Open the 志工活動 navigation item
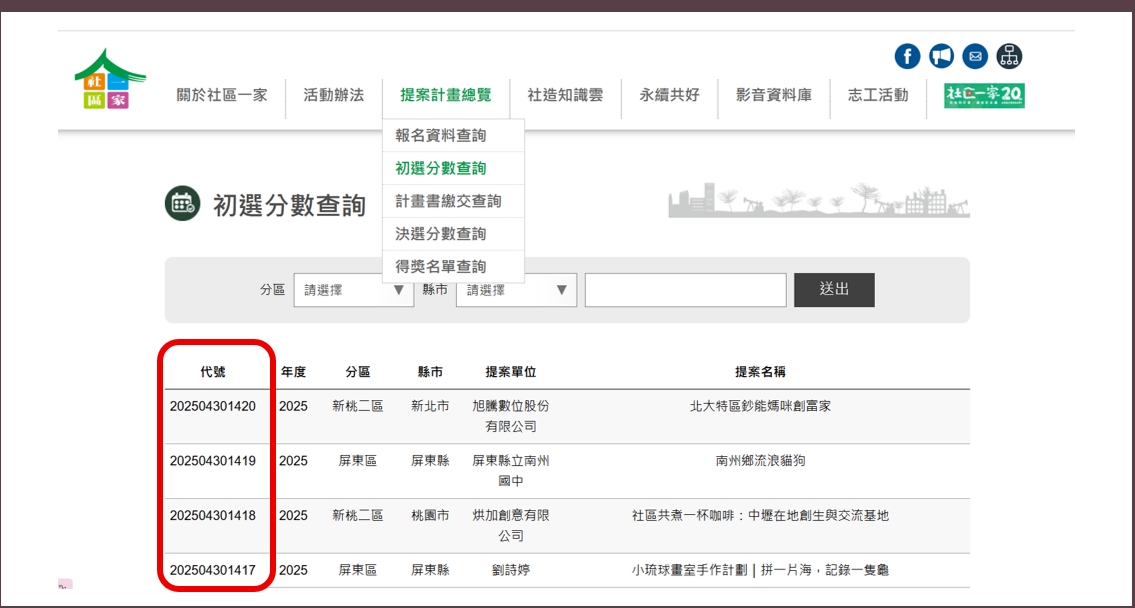The image size is (1135, 608). click(878, 95)
